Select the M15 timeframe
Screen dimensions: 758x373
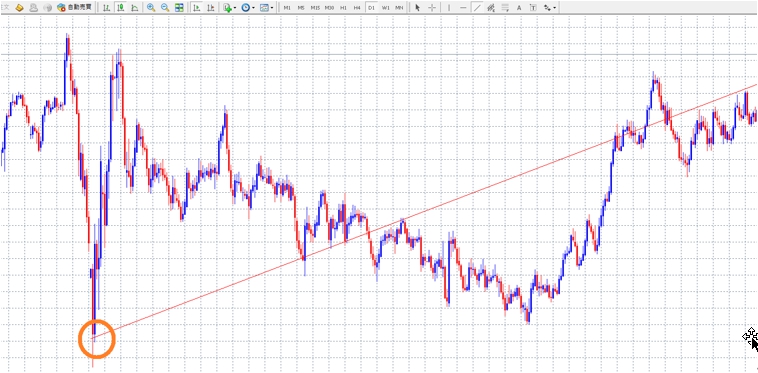pos(315,8)
